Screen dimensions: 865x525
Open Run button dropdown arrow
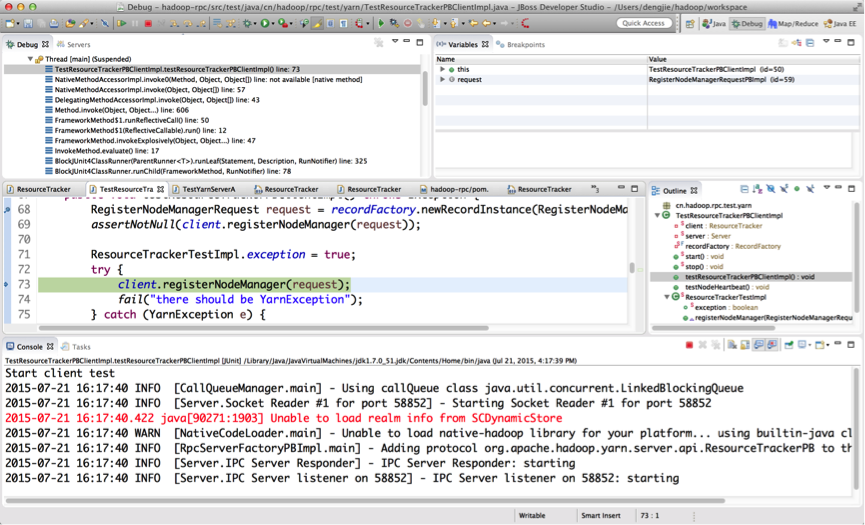[x=273, y=24]
